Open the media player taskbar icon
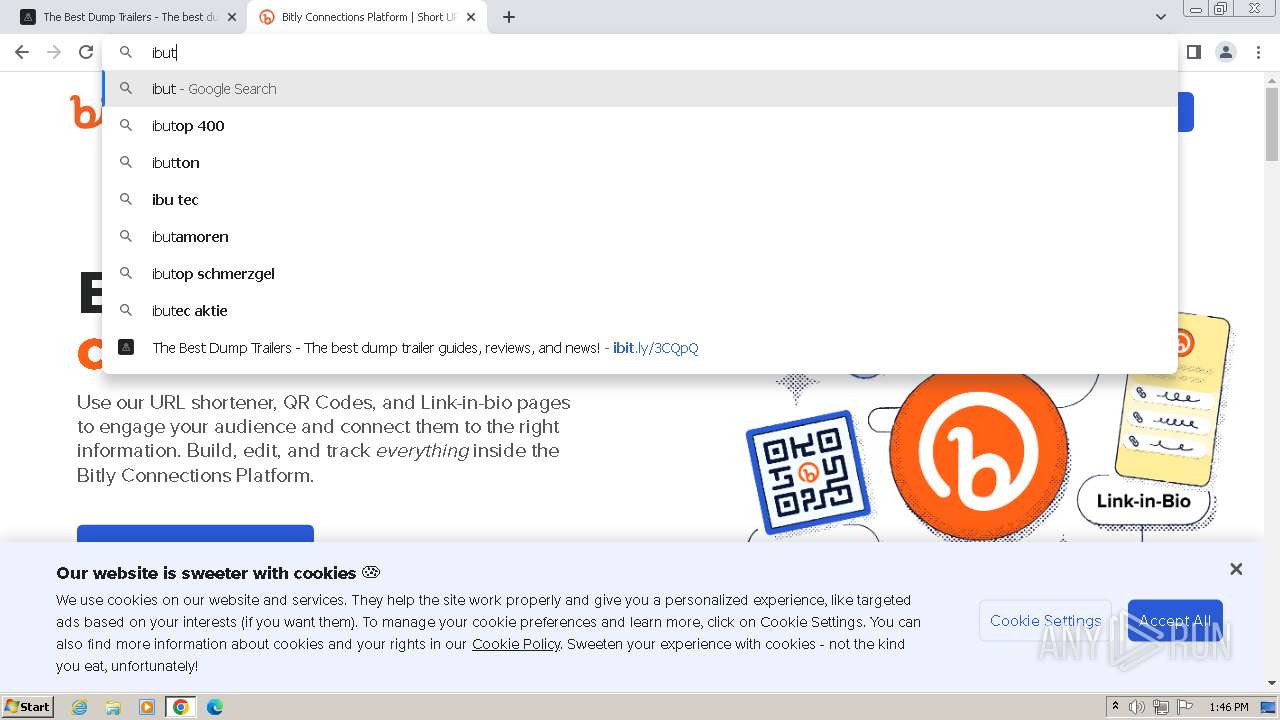 click(147, 707)
